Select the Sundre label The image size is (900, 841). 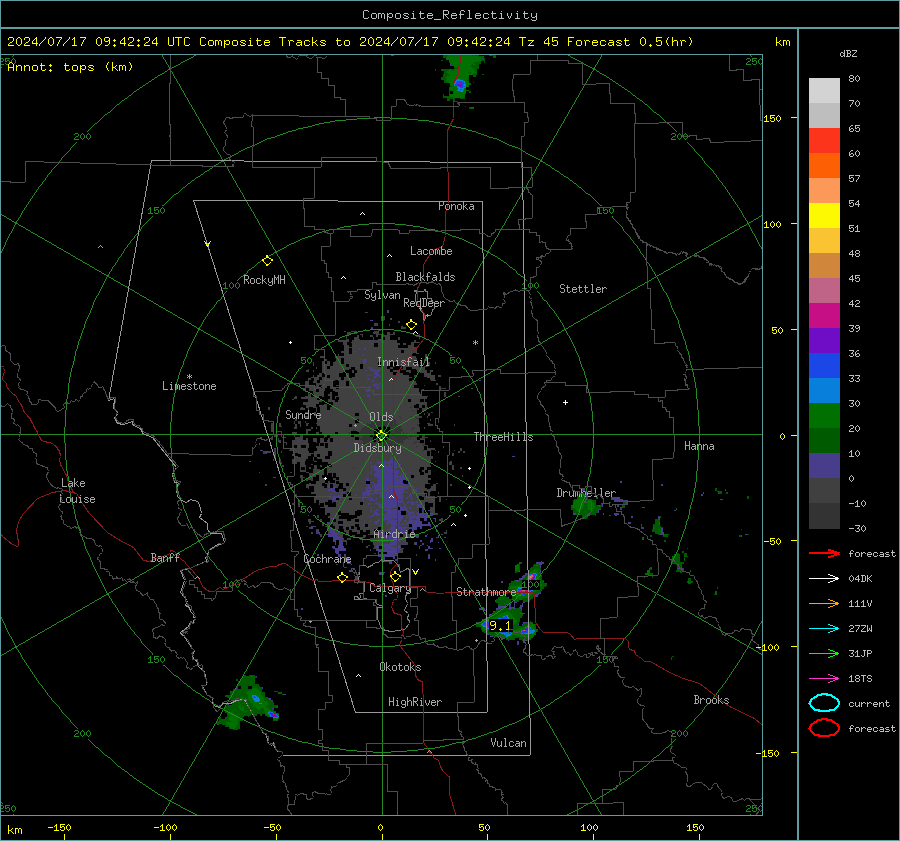tap(303, 414)
